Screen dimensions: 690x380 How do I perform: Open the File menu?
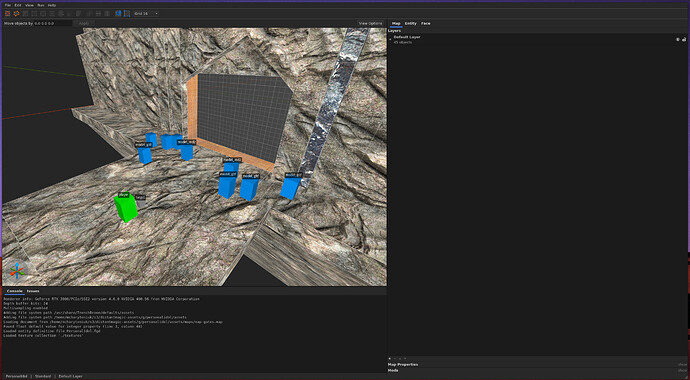pyautogui.click(x=7, y=5)
